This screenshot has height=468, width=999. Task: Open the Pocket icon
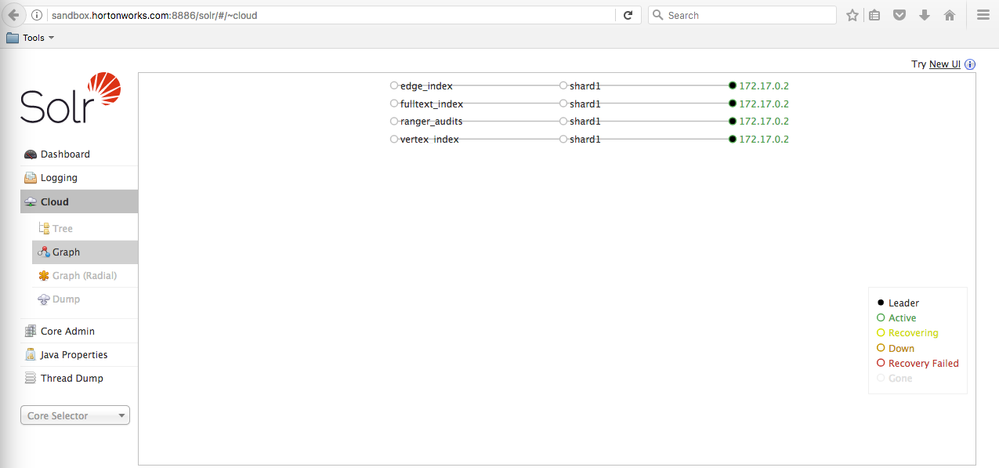[x=899, y=15]
